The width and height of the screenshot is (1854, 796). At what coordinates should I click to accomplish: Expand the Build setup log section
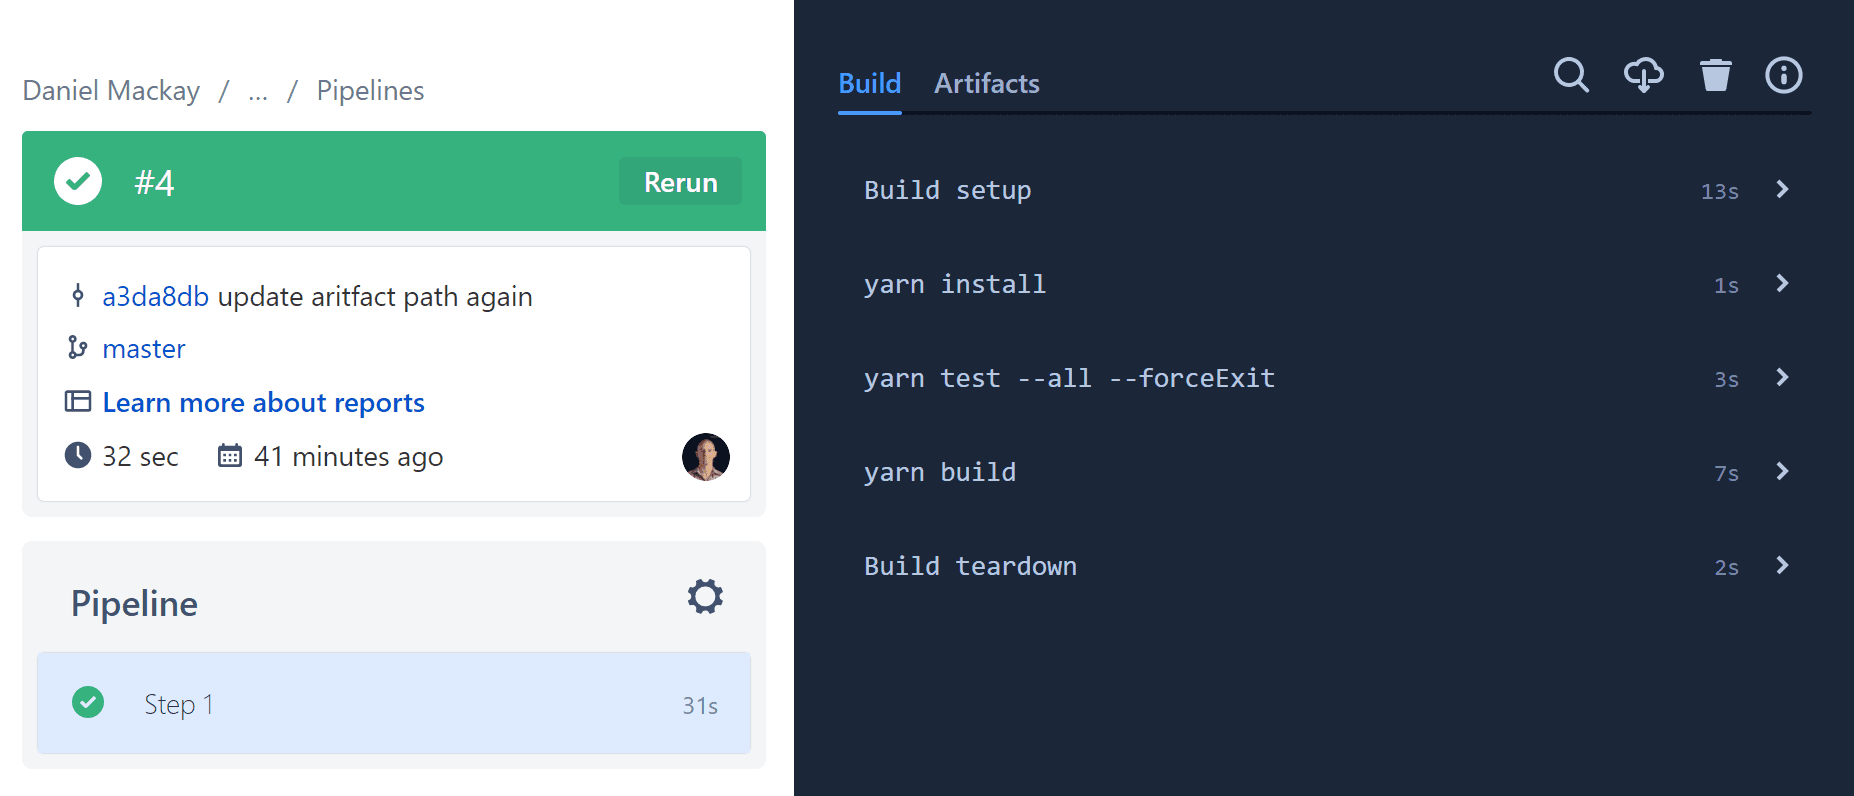pyautogui.click(x=1782, y=190)
